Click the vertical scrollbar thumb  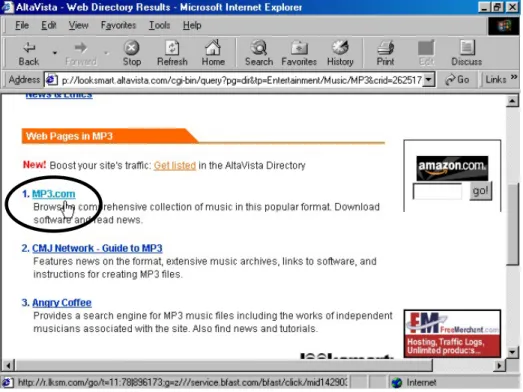click(x=512, y=224)
